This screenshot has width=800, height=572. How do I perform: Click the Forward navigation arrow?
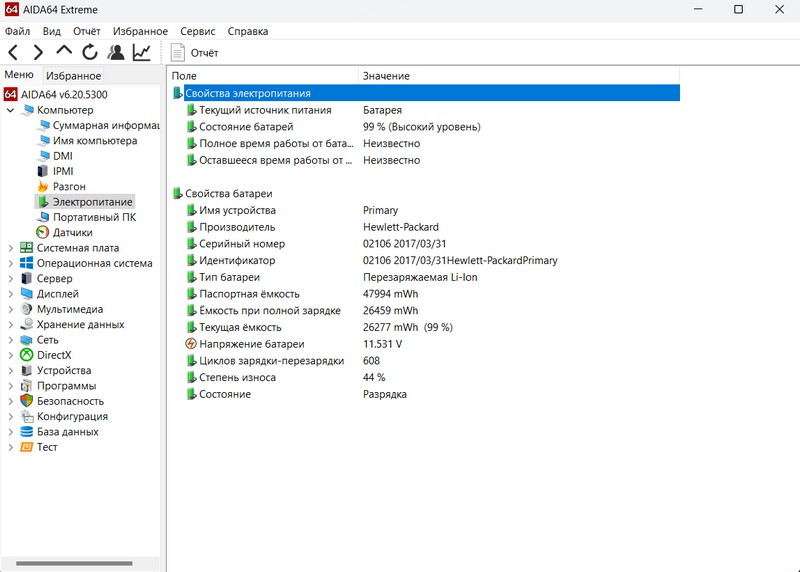(x=38, y=52)
